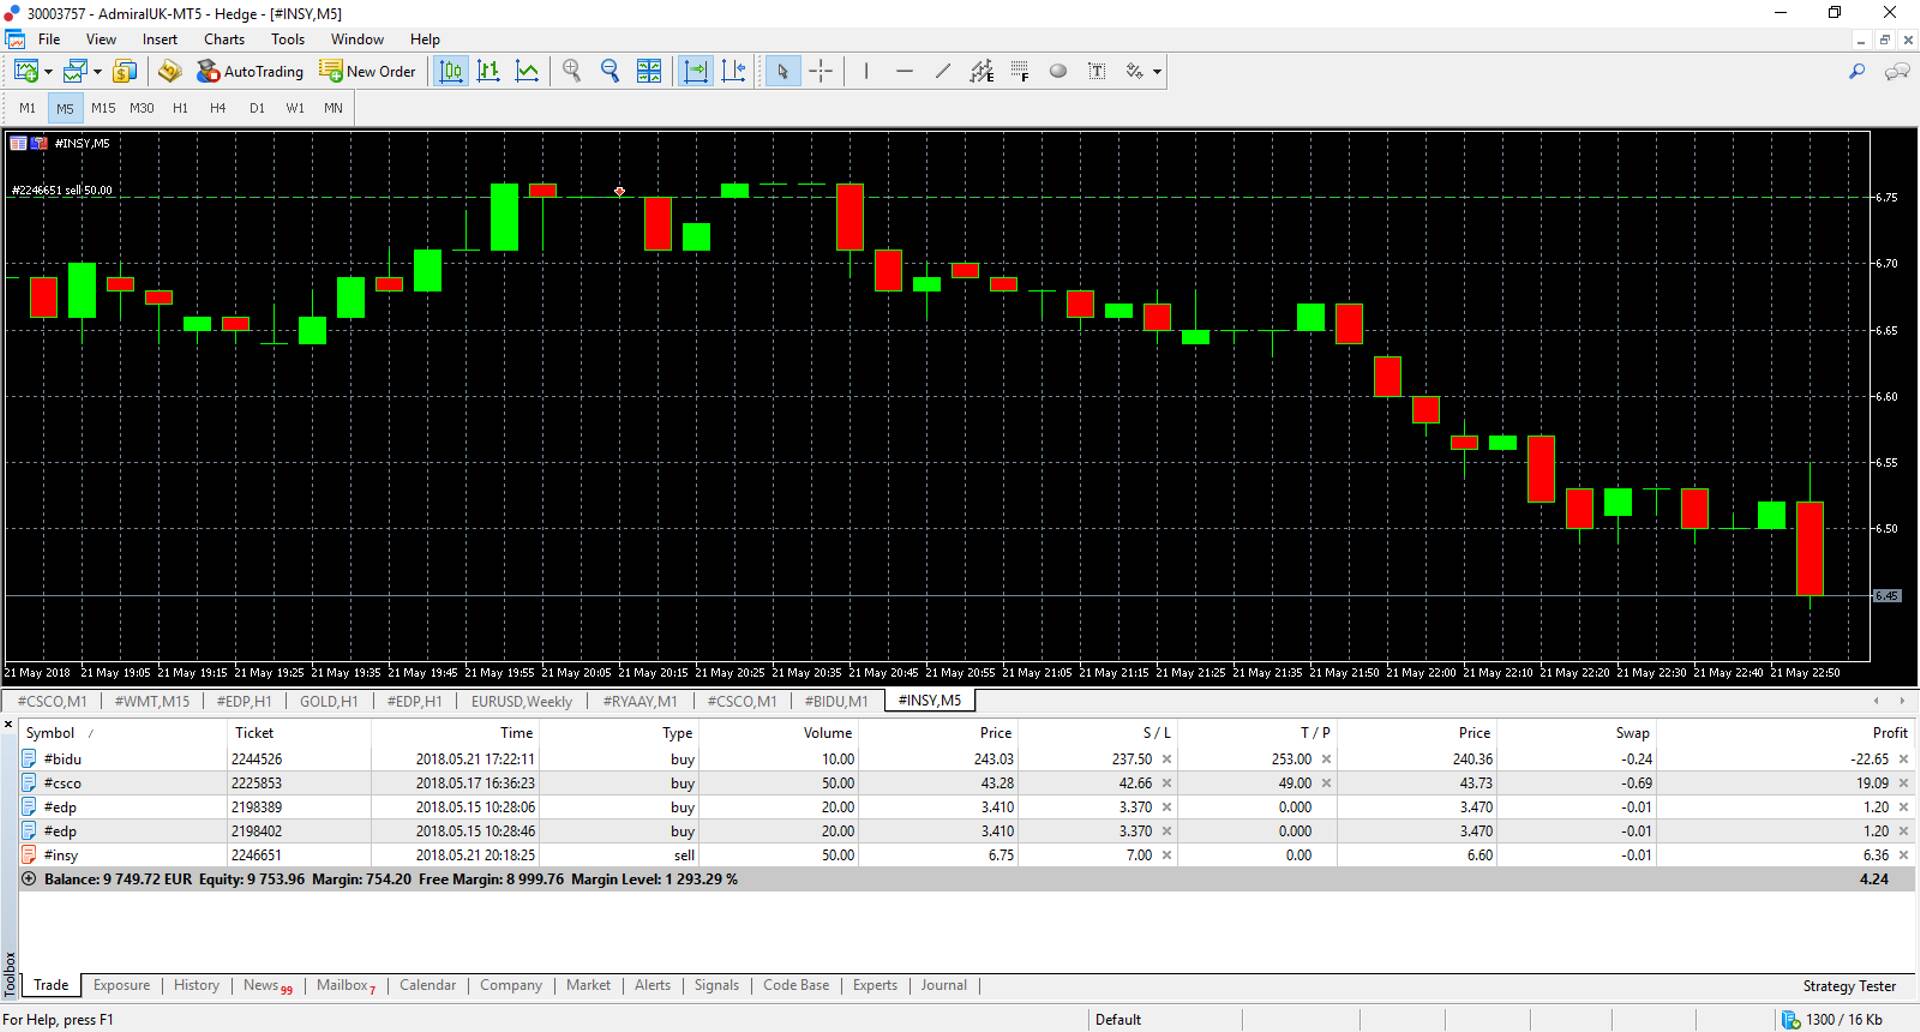Tile chart windows using the grid icon

coord(649,71)
